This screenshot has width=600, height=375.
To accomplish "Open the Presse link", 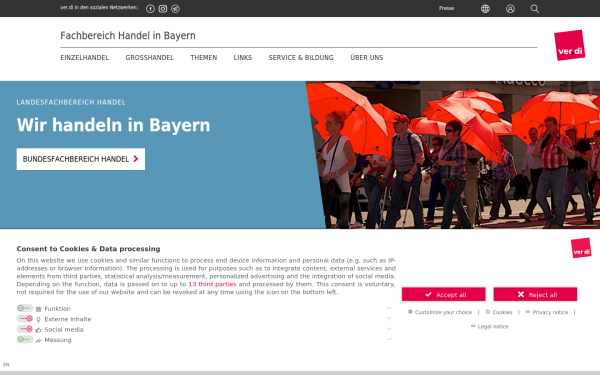I will pos(446,8).
